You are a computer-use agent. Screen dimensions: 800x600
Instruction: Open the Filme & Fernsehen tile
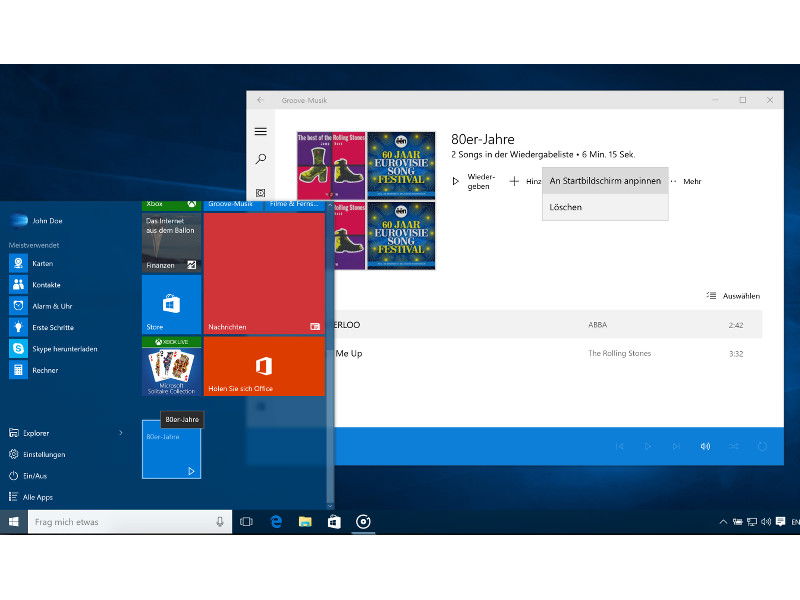pyautogui.click(x=295, y=205)
